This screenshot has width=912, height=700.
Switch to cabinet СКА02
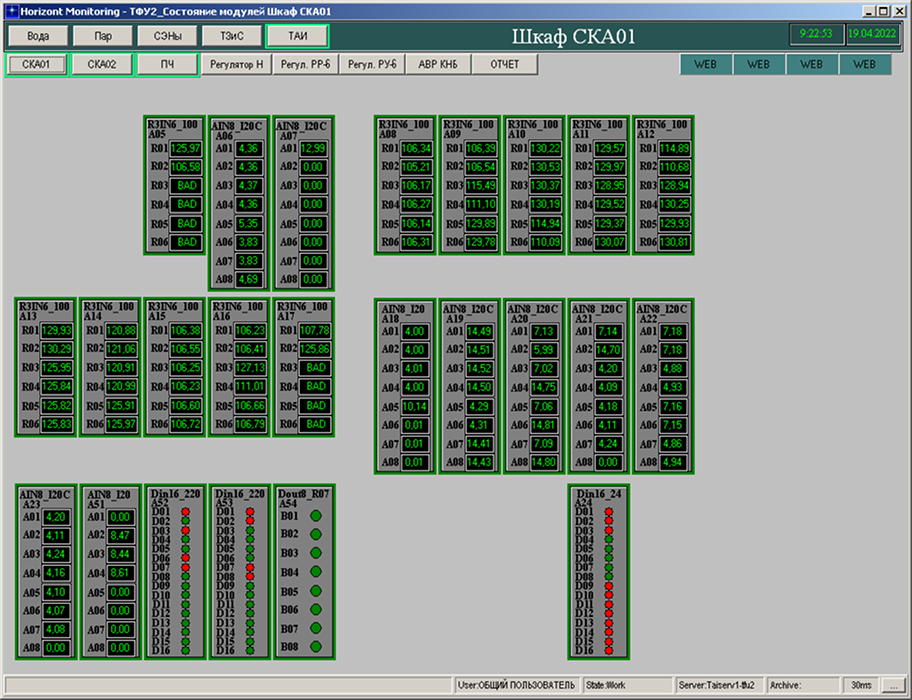(x=102, y=64)
